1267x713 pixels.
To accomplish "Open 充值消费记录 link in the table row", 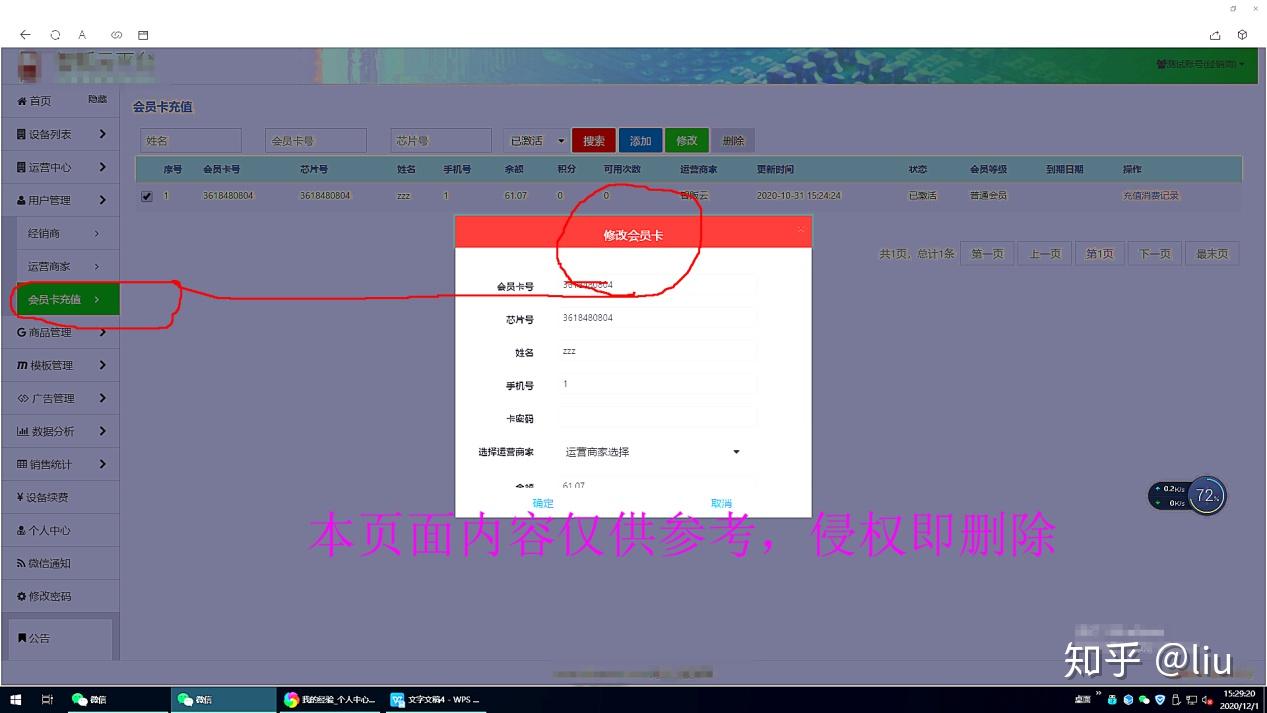I will (1151, 196).
